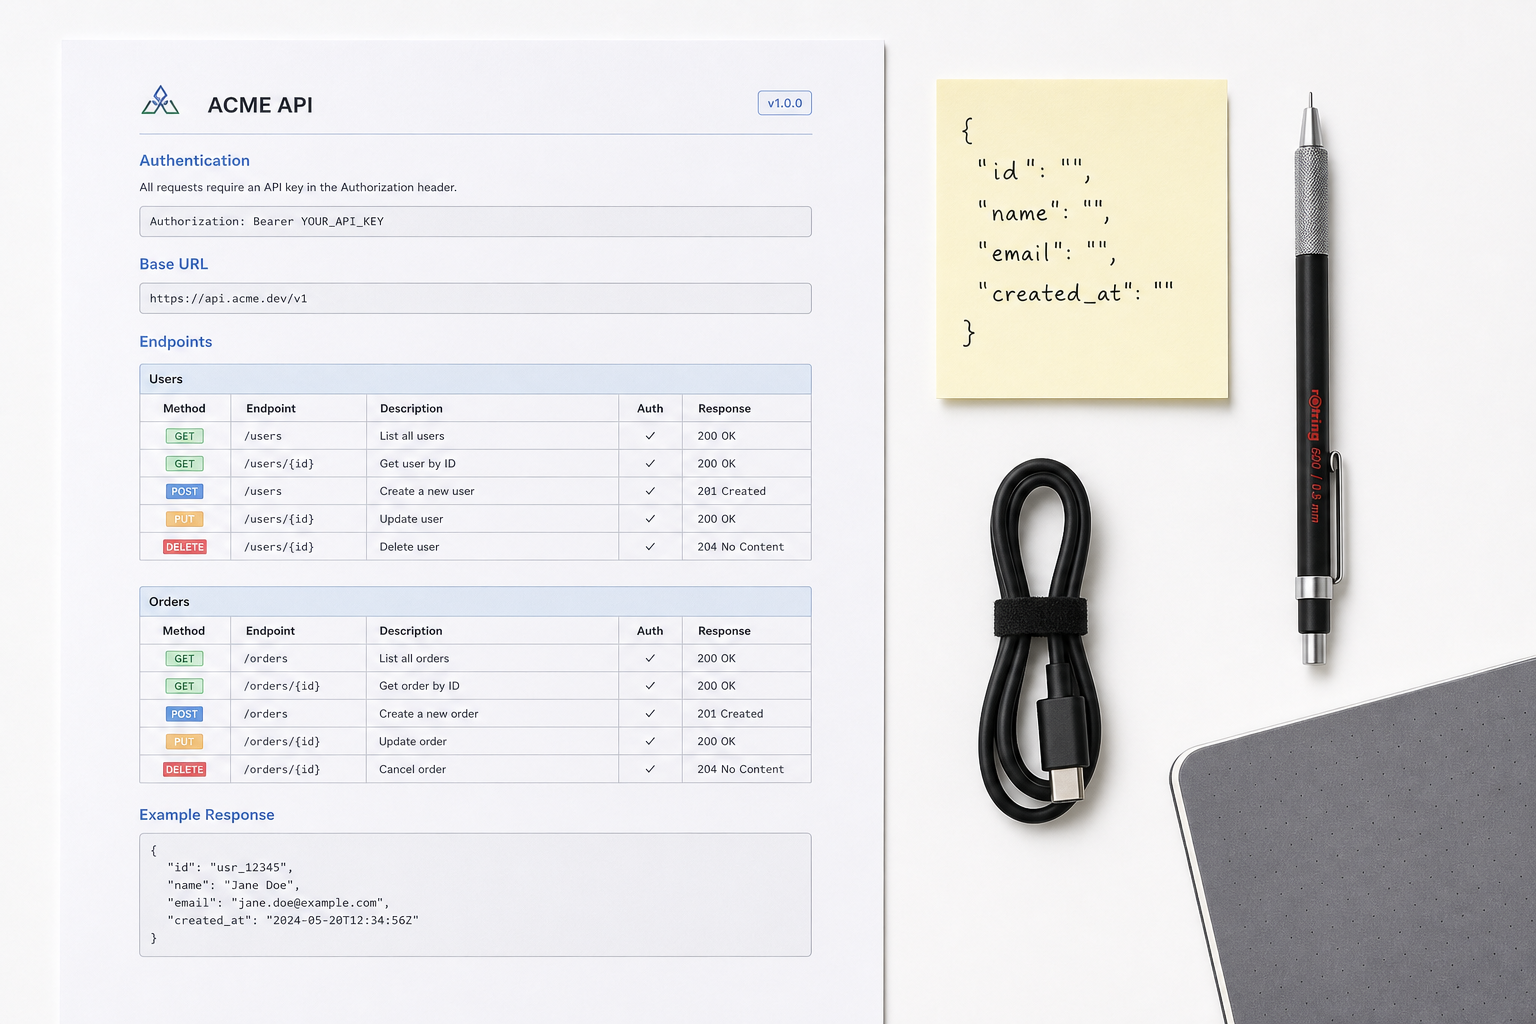
Task: Click the handwritten "email" line on sticky note
Action: pyautogui.click(x=1047, y=251)
